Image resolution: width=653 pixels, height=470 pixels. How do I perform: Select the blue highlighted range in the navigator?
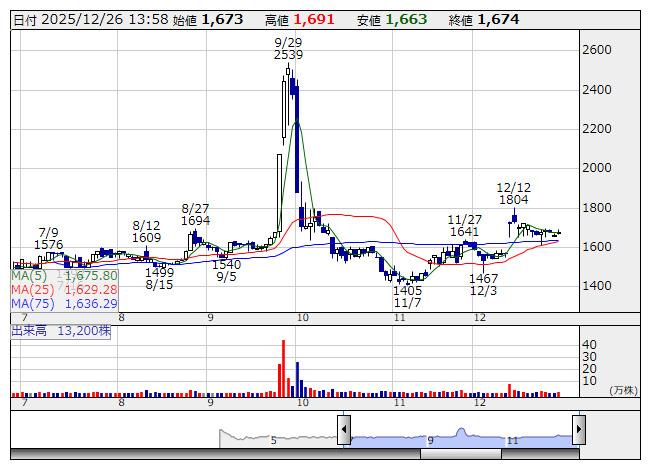pos(460,434)
